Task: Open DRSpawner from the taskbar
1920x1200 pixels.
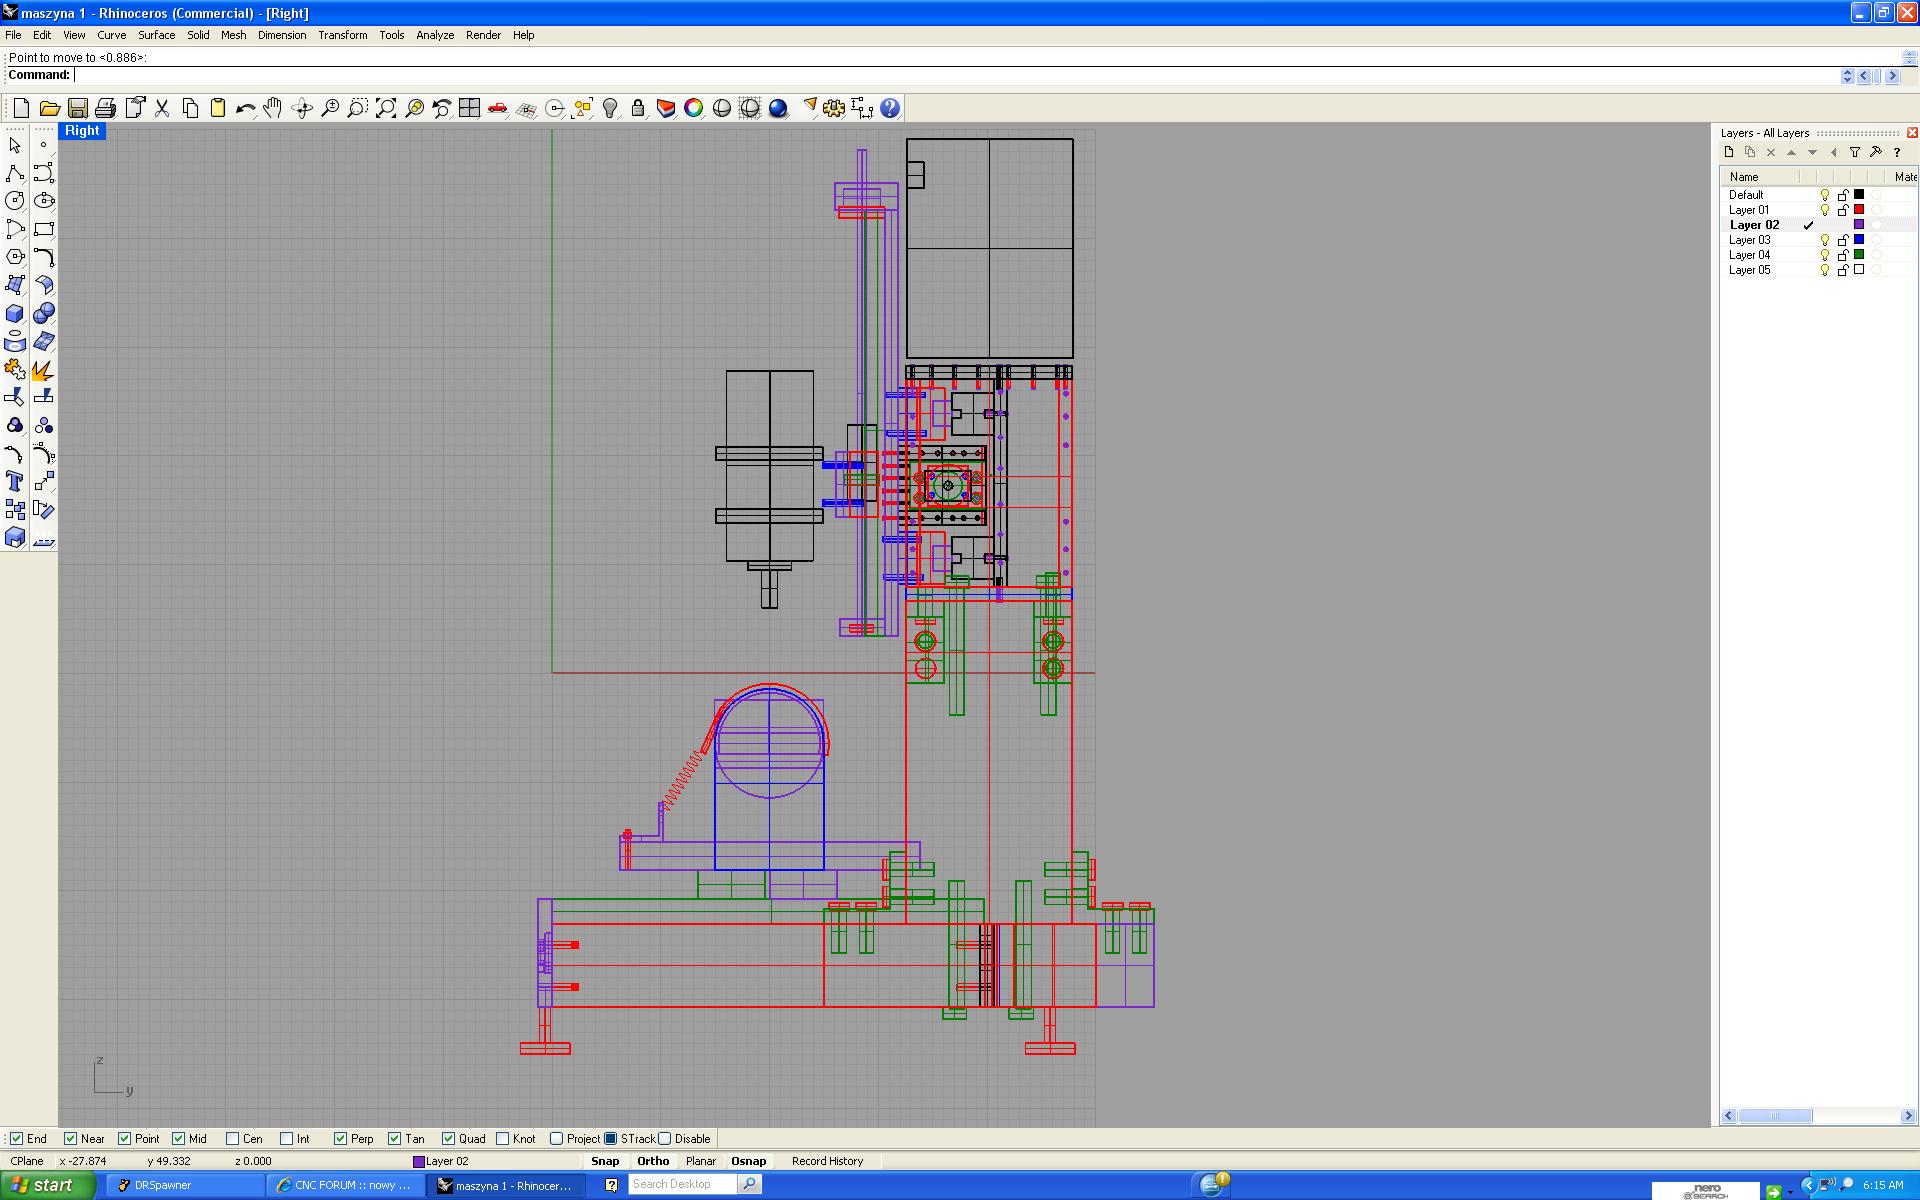Action: coord(185,1185)
